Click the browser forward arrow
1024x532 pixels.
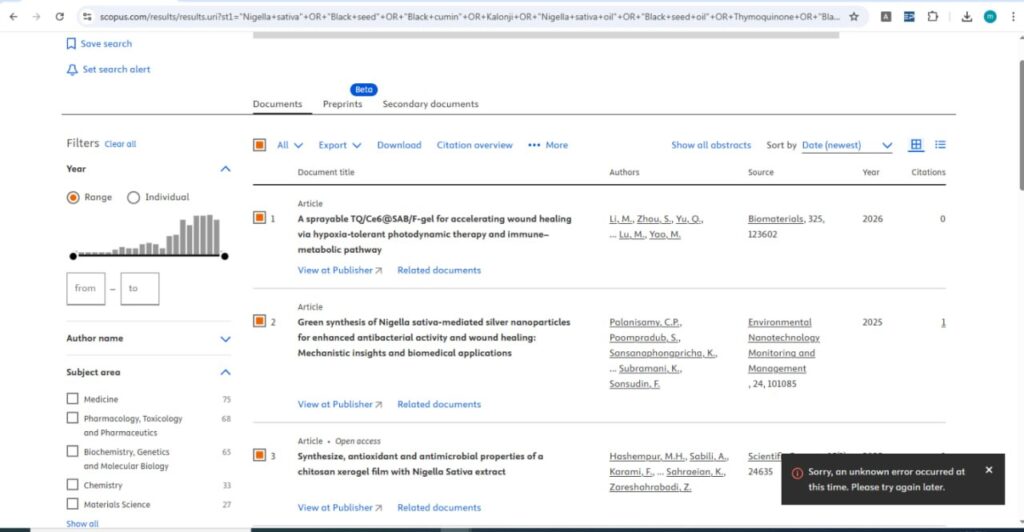click(x=37, y=17)
